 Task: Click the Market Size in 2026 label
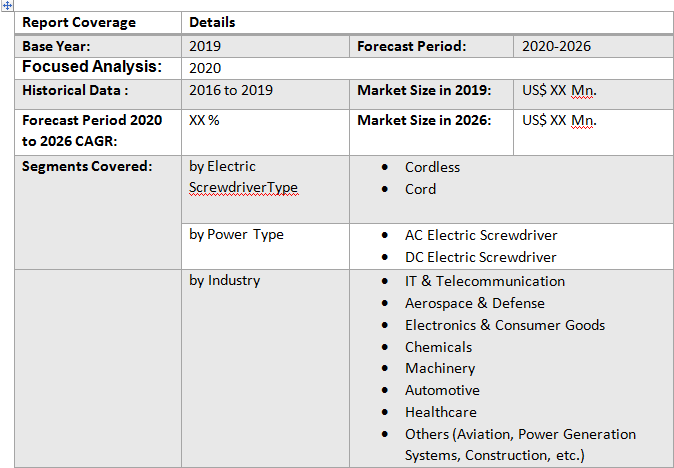click(424, 120)
